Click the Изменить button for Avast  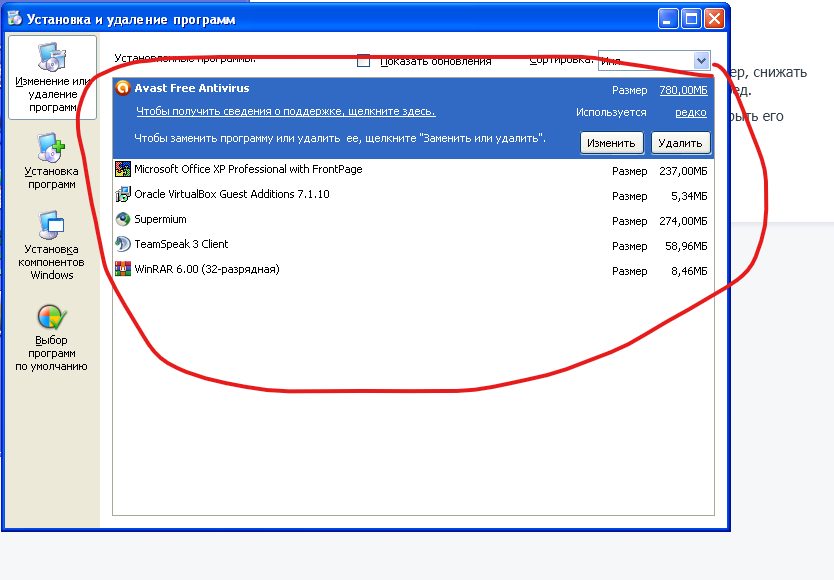tap(612, 143)
